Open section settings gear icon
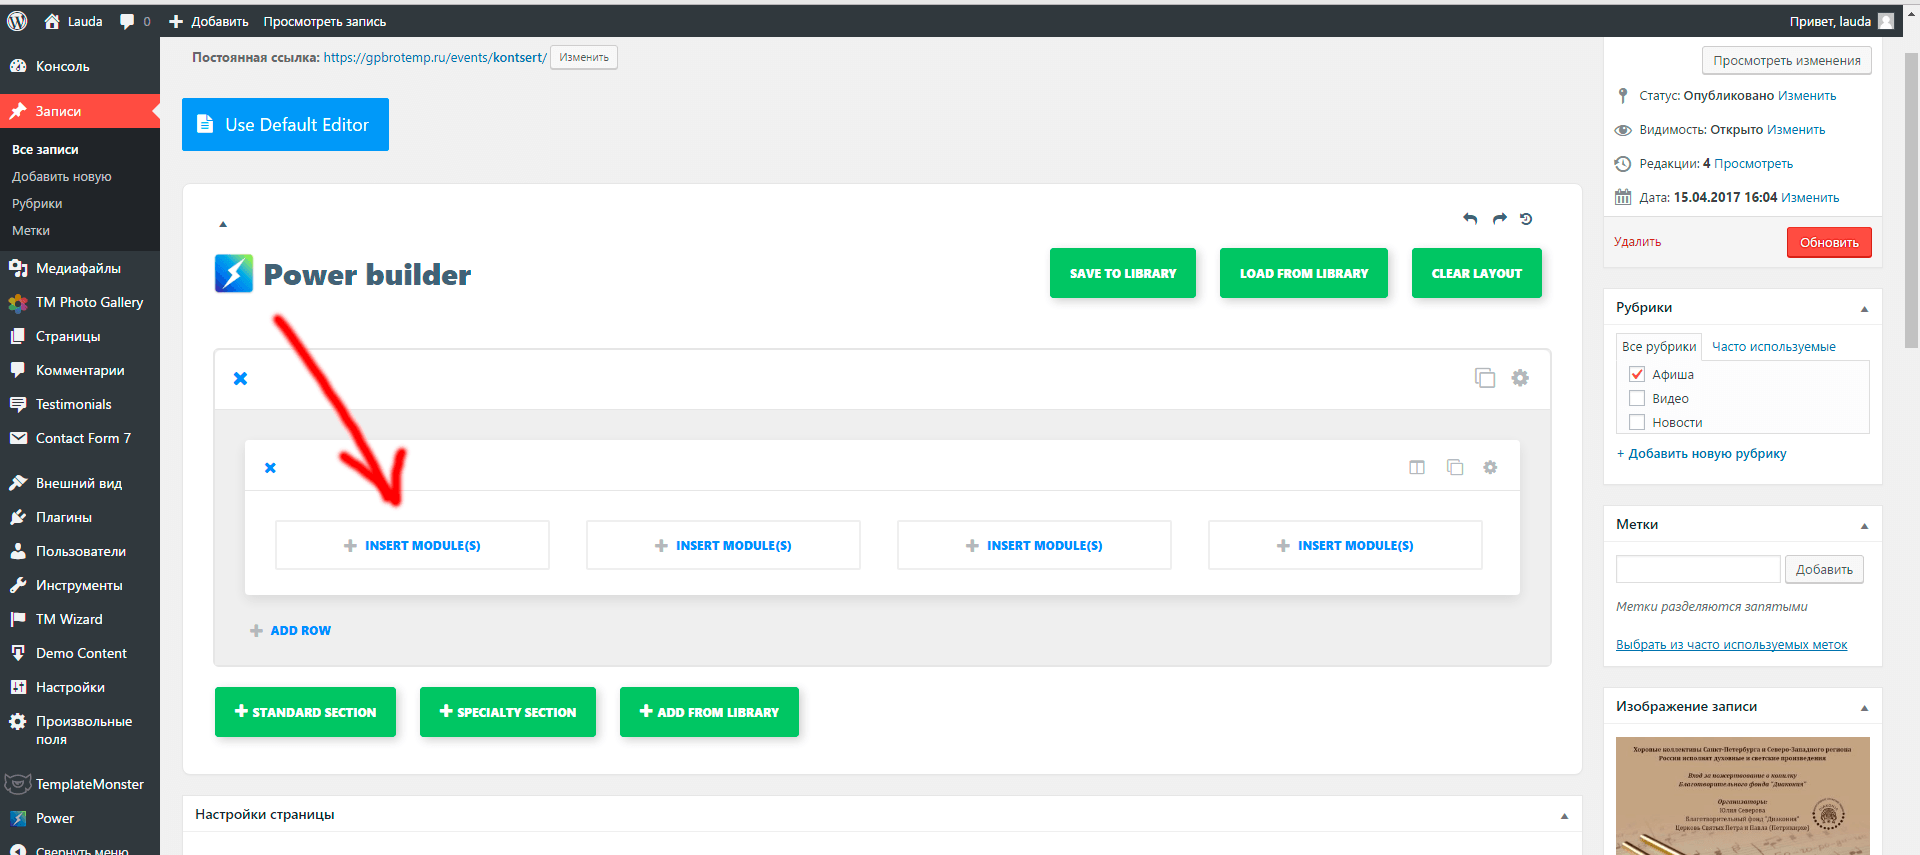This screenshot has width=1920, height=855. tap(1520, 378)
